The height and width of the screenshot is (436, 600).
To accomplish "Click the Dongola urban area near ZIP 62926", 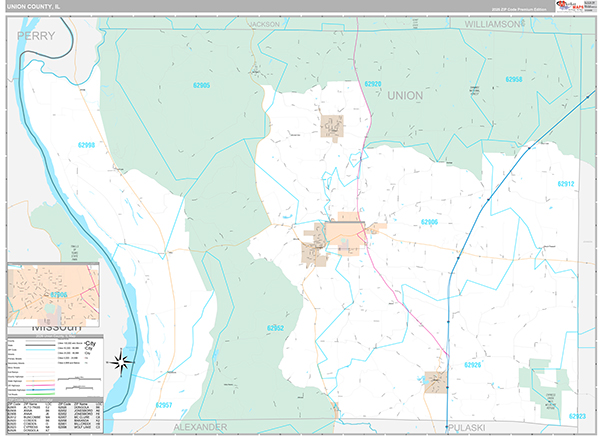I will [435, 381].
